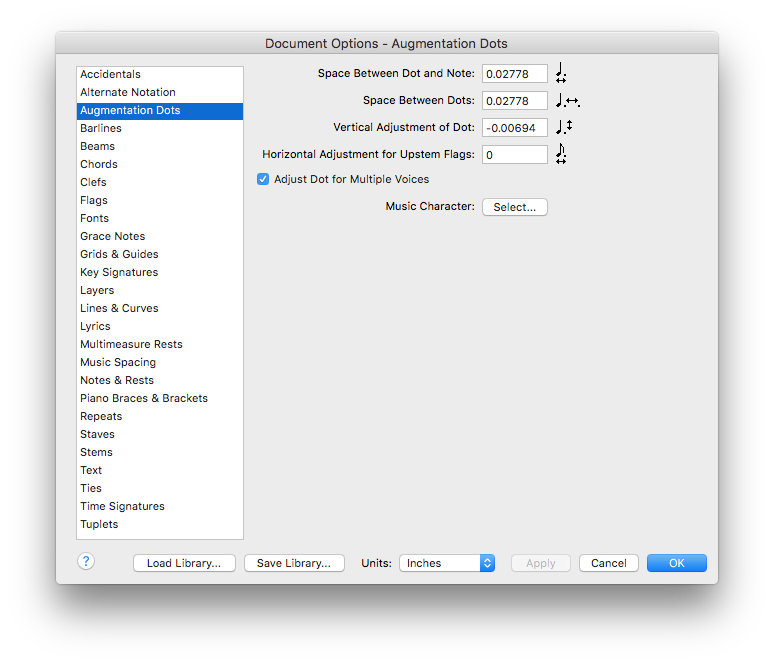
Task: Open the Lyrics options category
Action: pos(160,326)
